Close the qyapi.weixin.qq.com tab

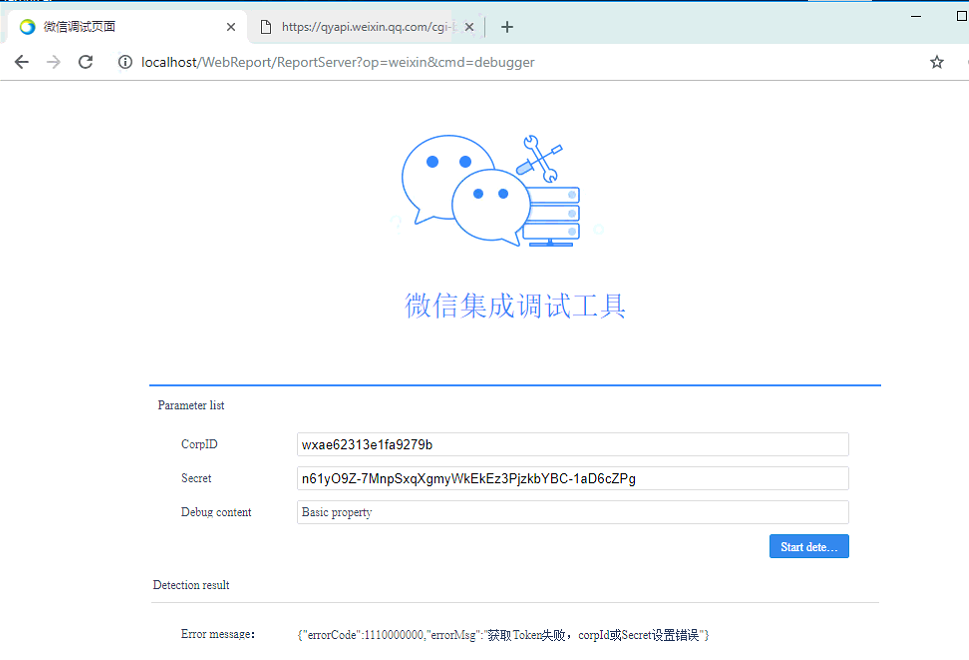tap(469, 27)
